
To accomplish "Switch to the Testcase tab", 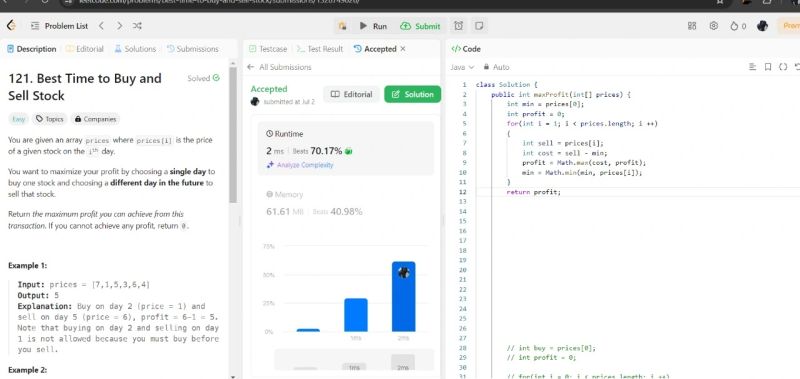I will pos(268,49).
